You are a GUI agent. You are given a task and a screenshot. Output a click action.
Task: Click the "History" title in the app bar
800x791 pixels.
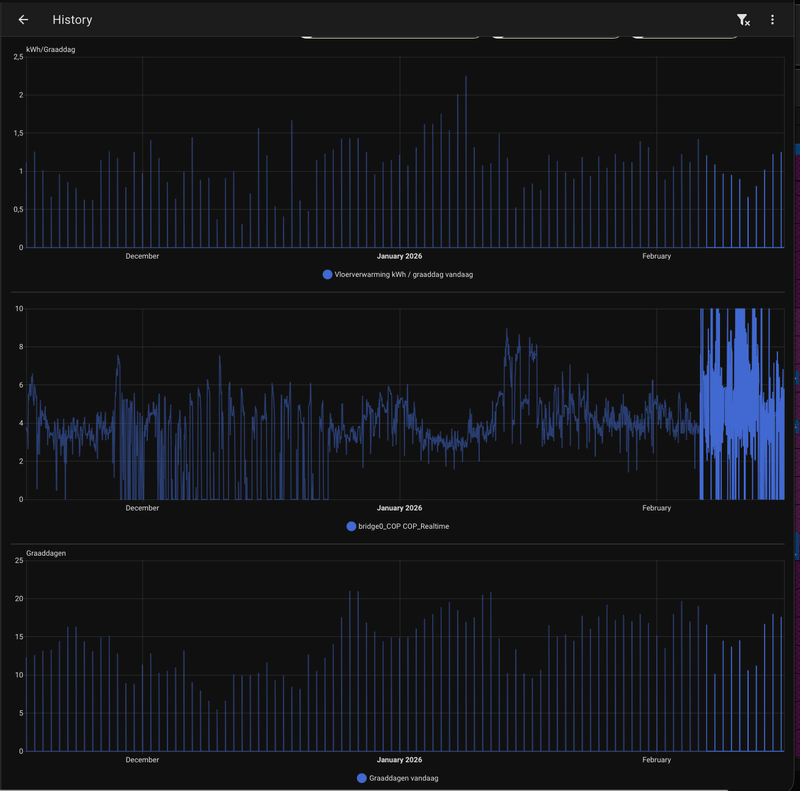click(72, 19)
